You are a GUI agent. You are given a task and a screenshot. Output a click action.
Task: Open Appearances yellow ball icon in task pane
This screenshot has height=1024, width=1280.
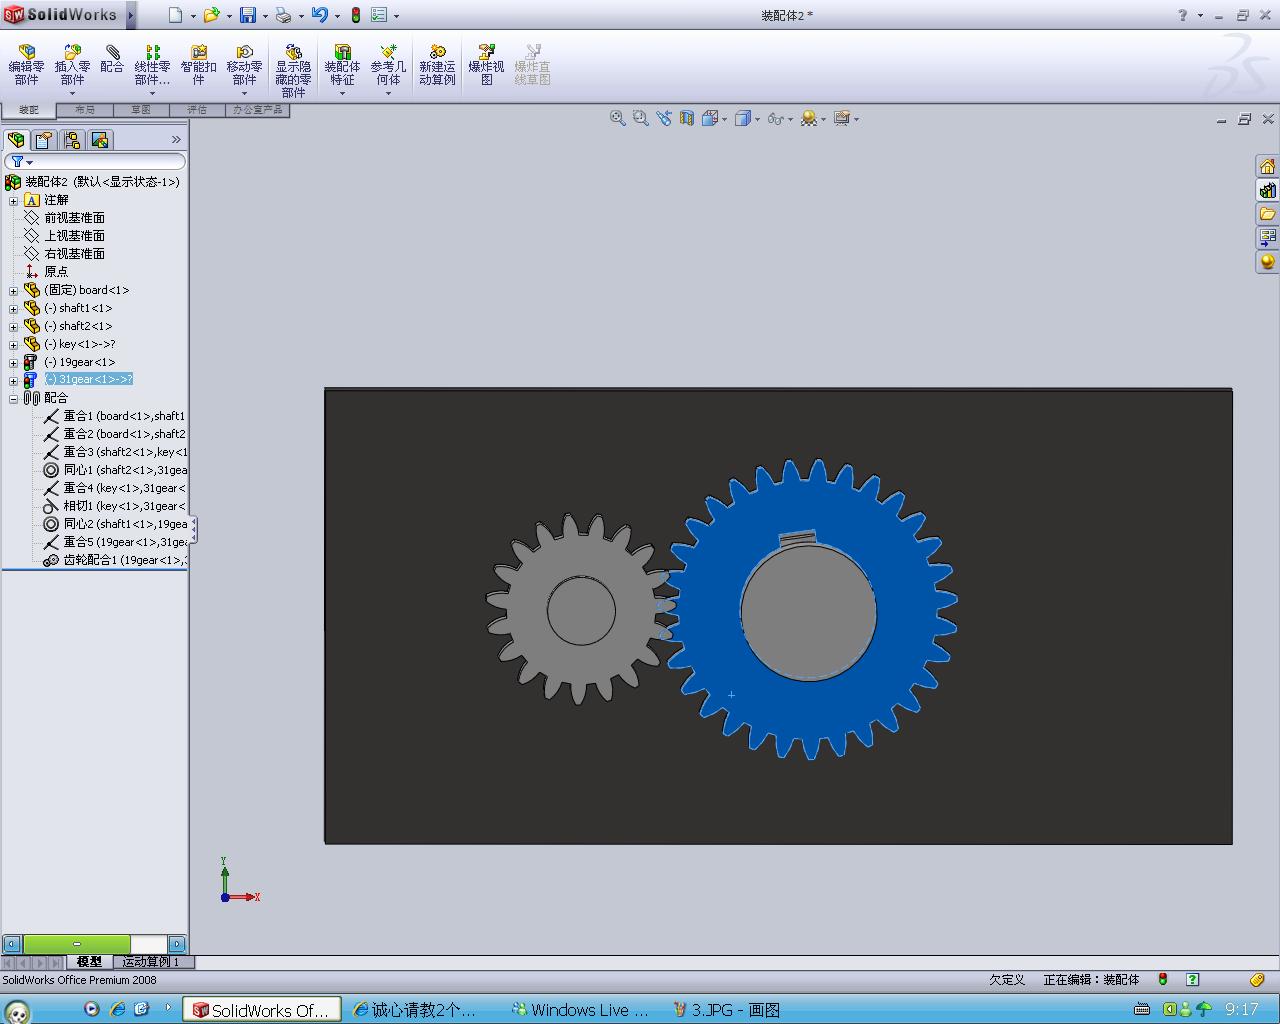coord(1267,262)
